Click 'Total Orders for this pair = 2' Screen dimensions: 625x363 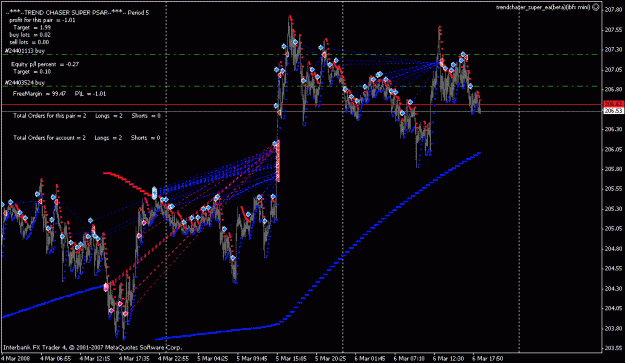pos(50,116)
